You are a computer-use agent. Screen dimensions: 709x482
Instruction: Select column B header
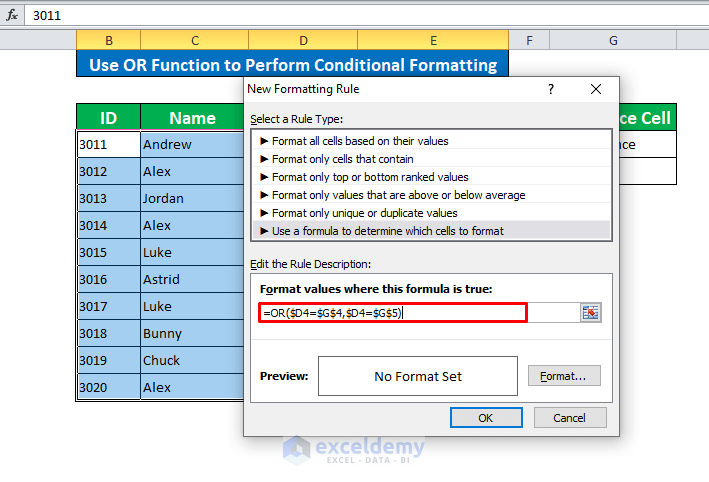pos(108,40)
